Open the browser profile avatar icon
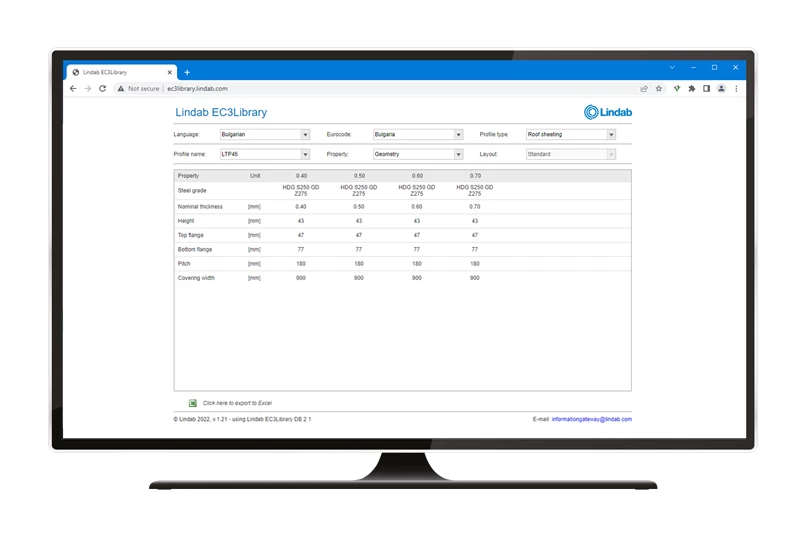This screenshot has height=560, width=800. pos(721,88)
